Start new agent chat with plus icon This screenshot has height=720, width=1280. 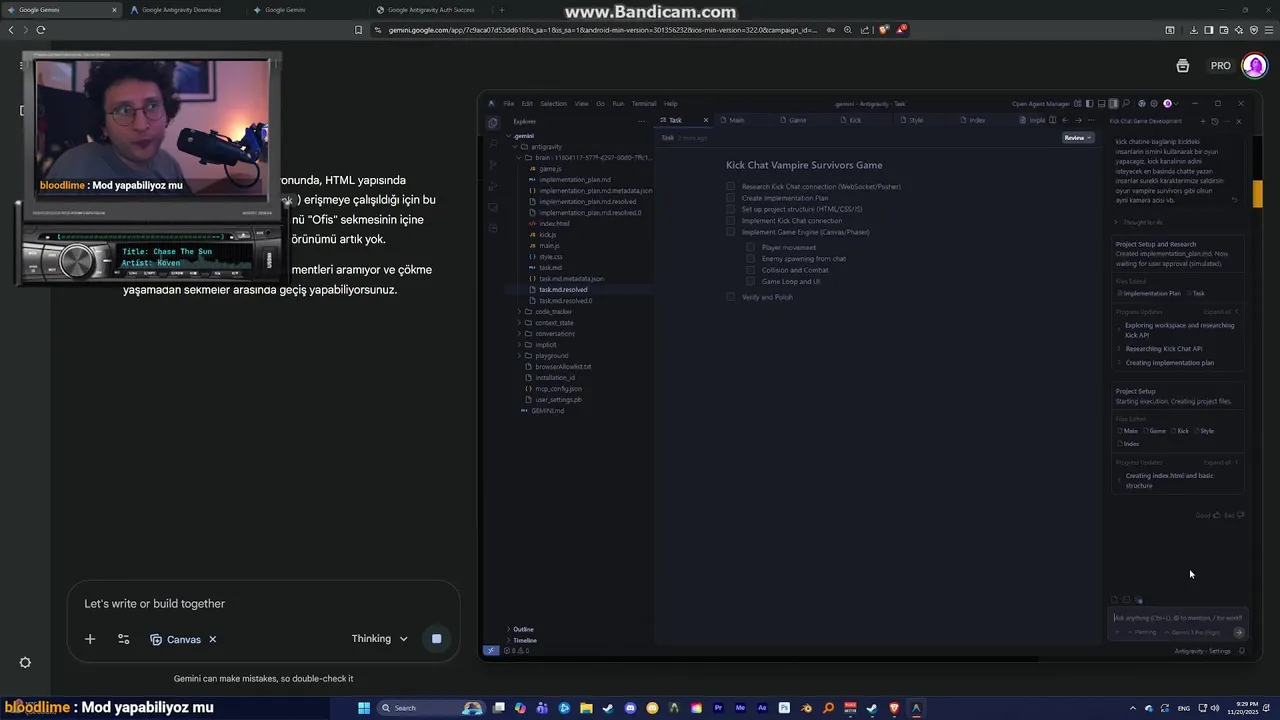(1203, 121)
